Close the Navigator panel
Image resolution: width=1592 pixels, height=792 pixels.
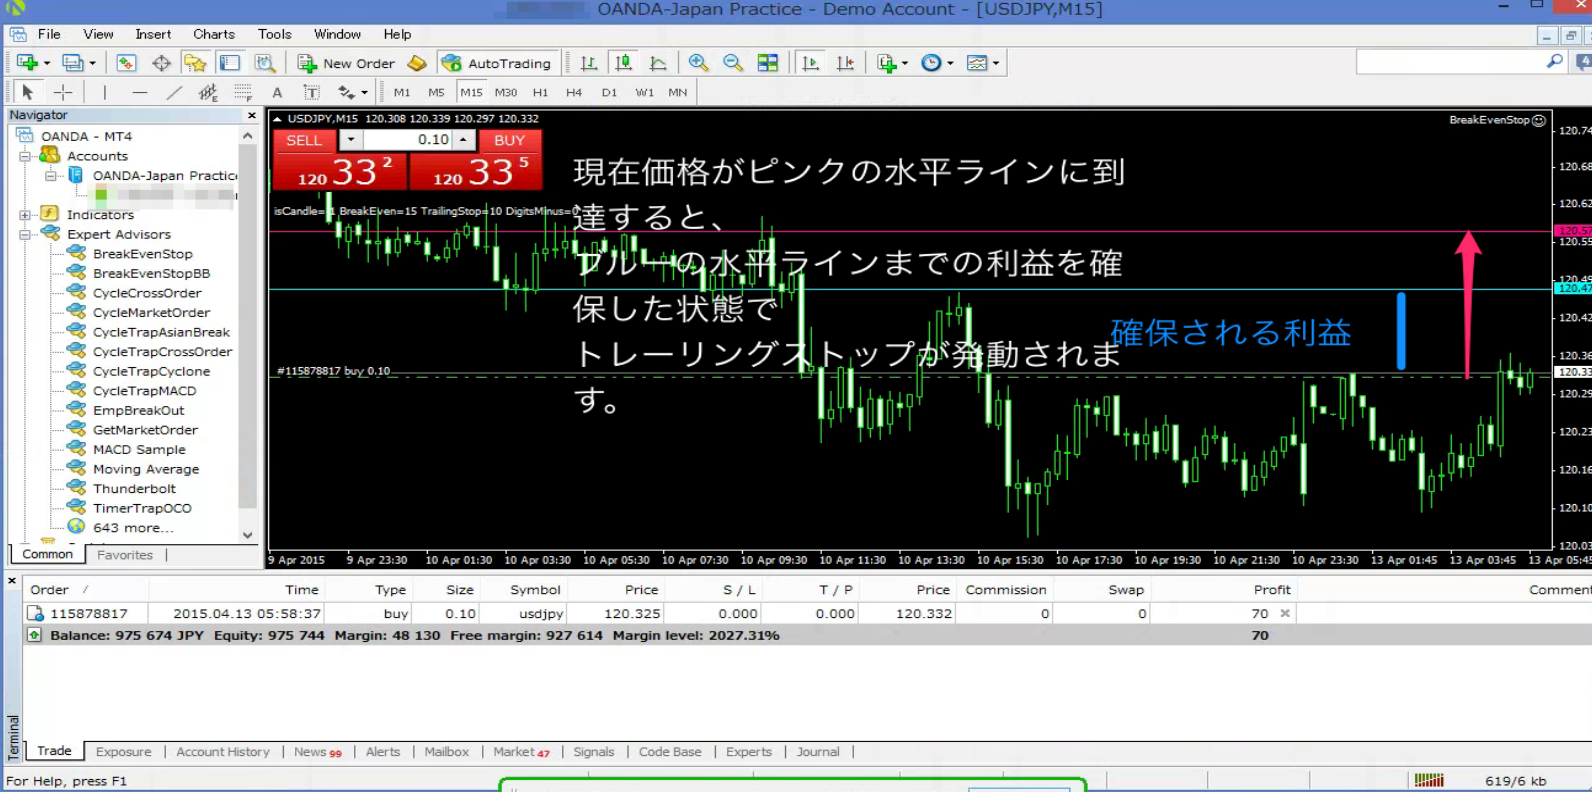point(251,116)
